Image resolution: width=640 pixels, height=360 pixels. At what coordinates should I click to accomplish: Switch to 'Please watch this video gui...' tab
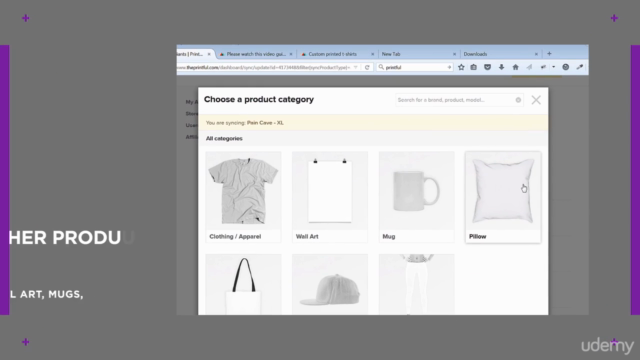256,54
